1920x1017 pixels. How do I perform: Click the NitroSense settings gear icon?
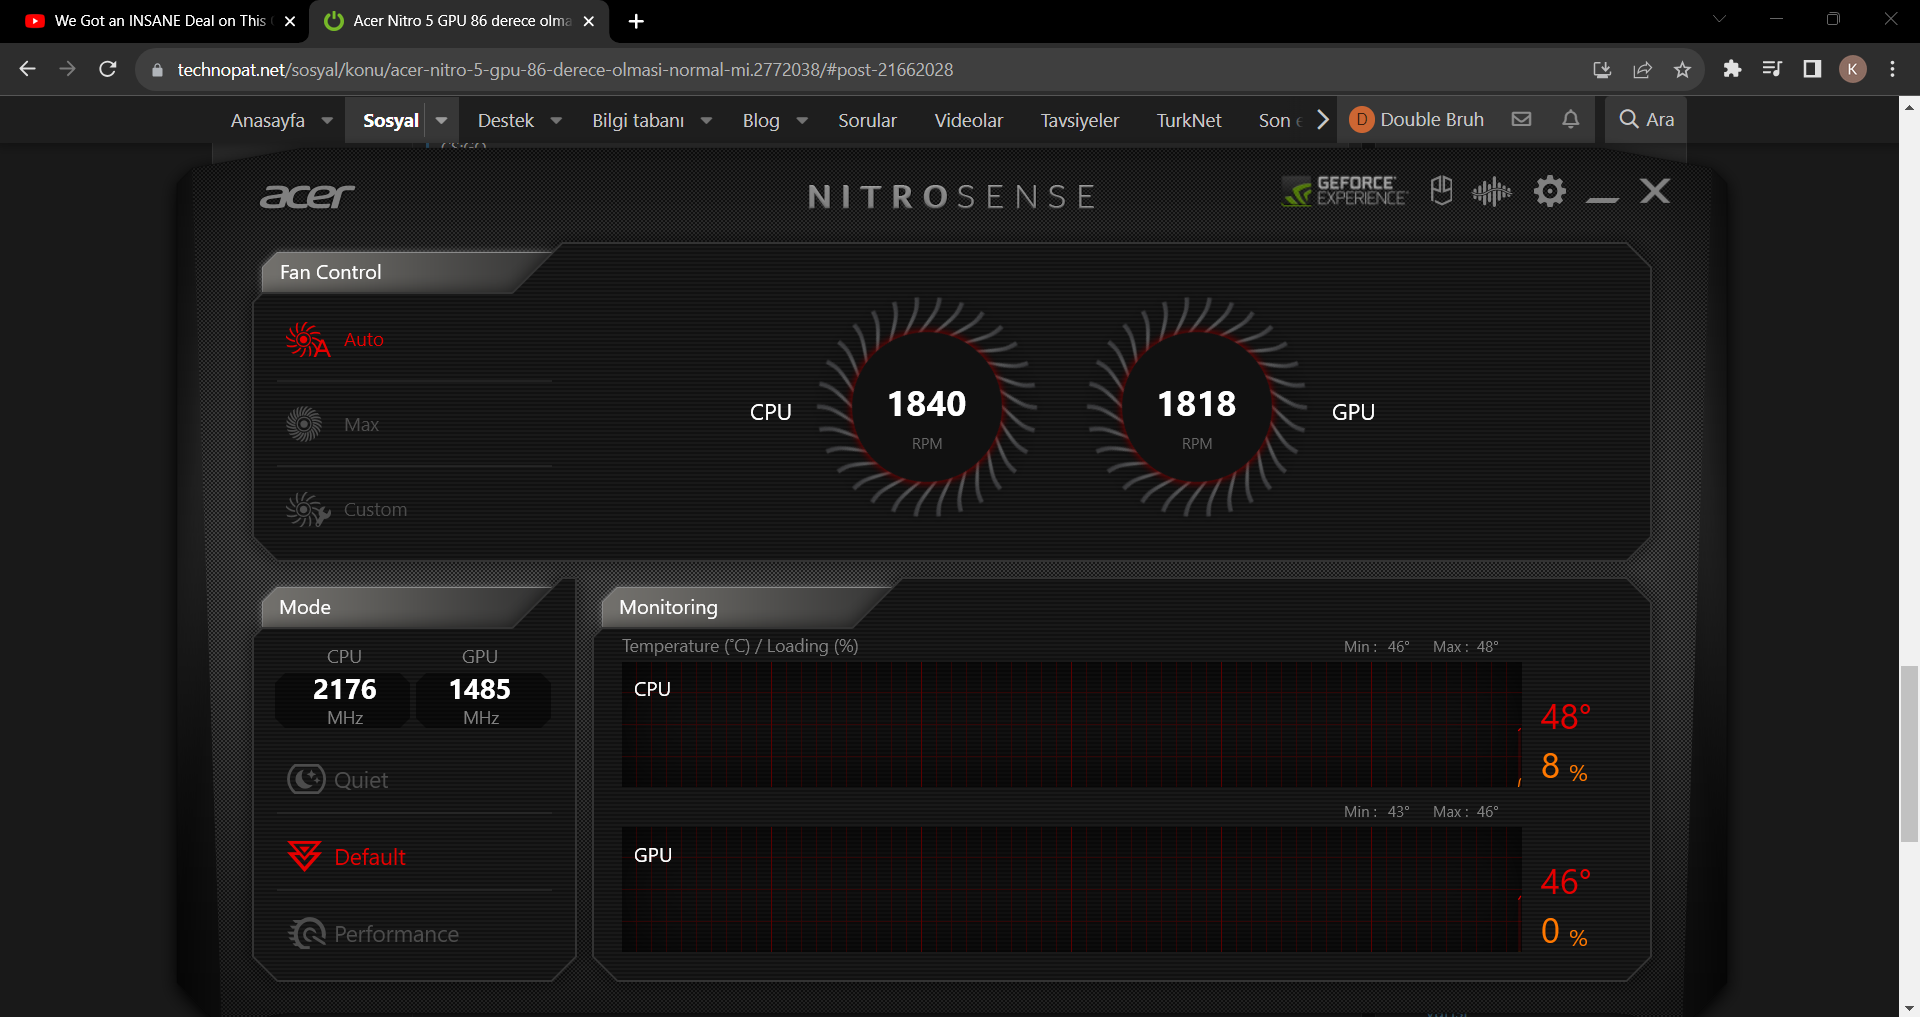point(1549,191)
